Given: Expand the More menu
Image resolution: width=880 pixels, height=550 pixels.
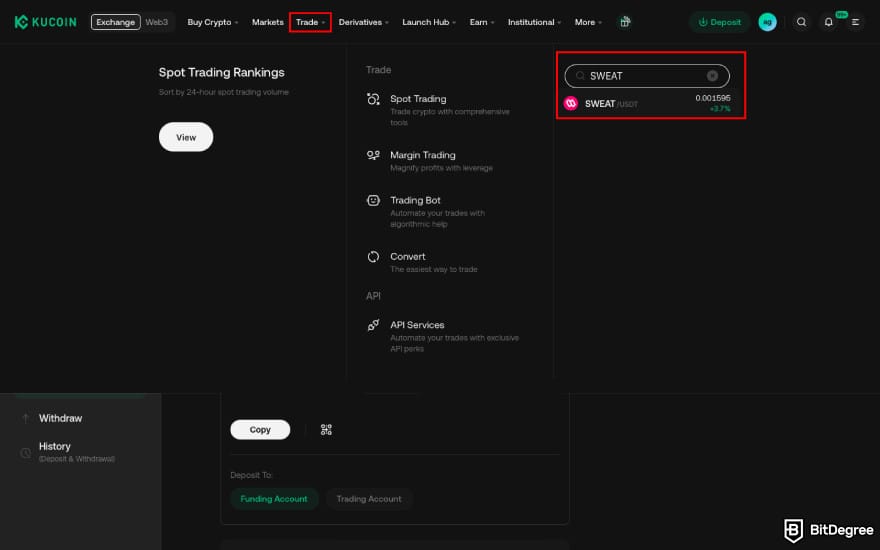Looking at the screenshot, I should tap(588, 22).
